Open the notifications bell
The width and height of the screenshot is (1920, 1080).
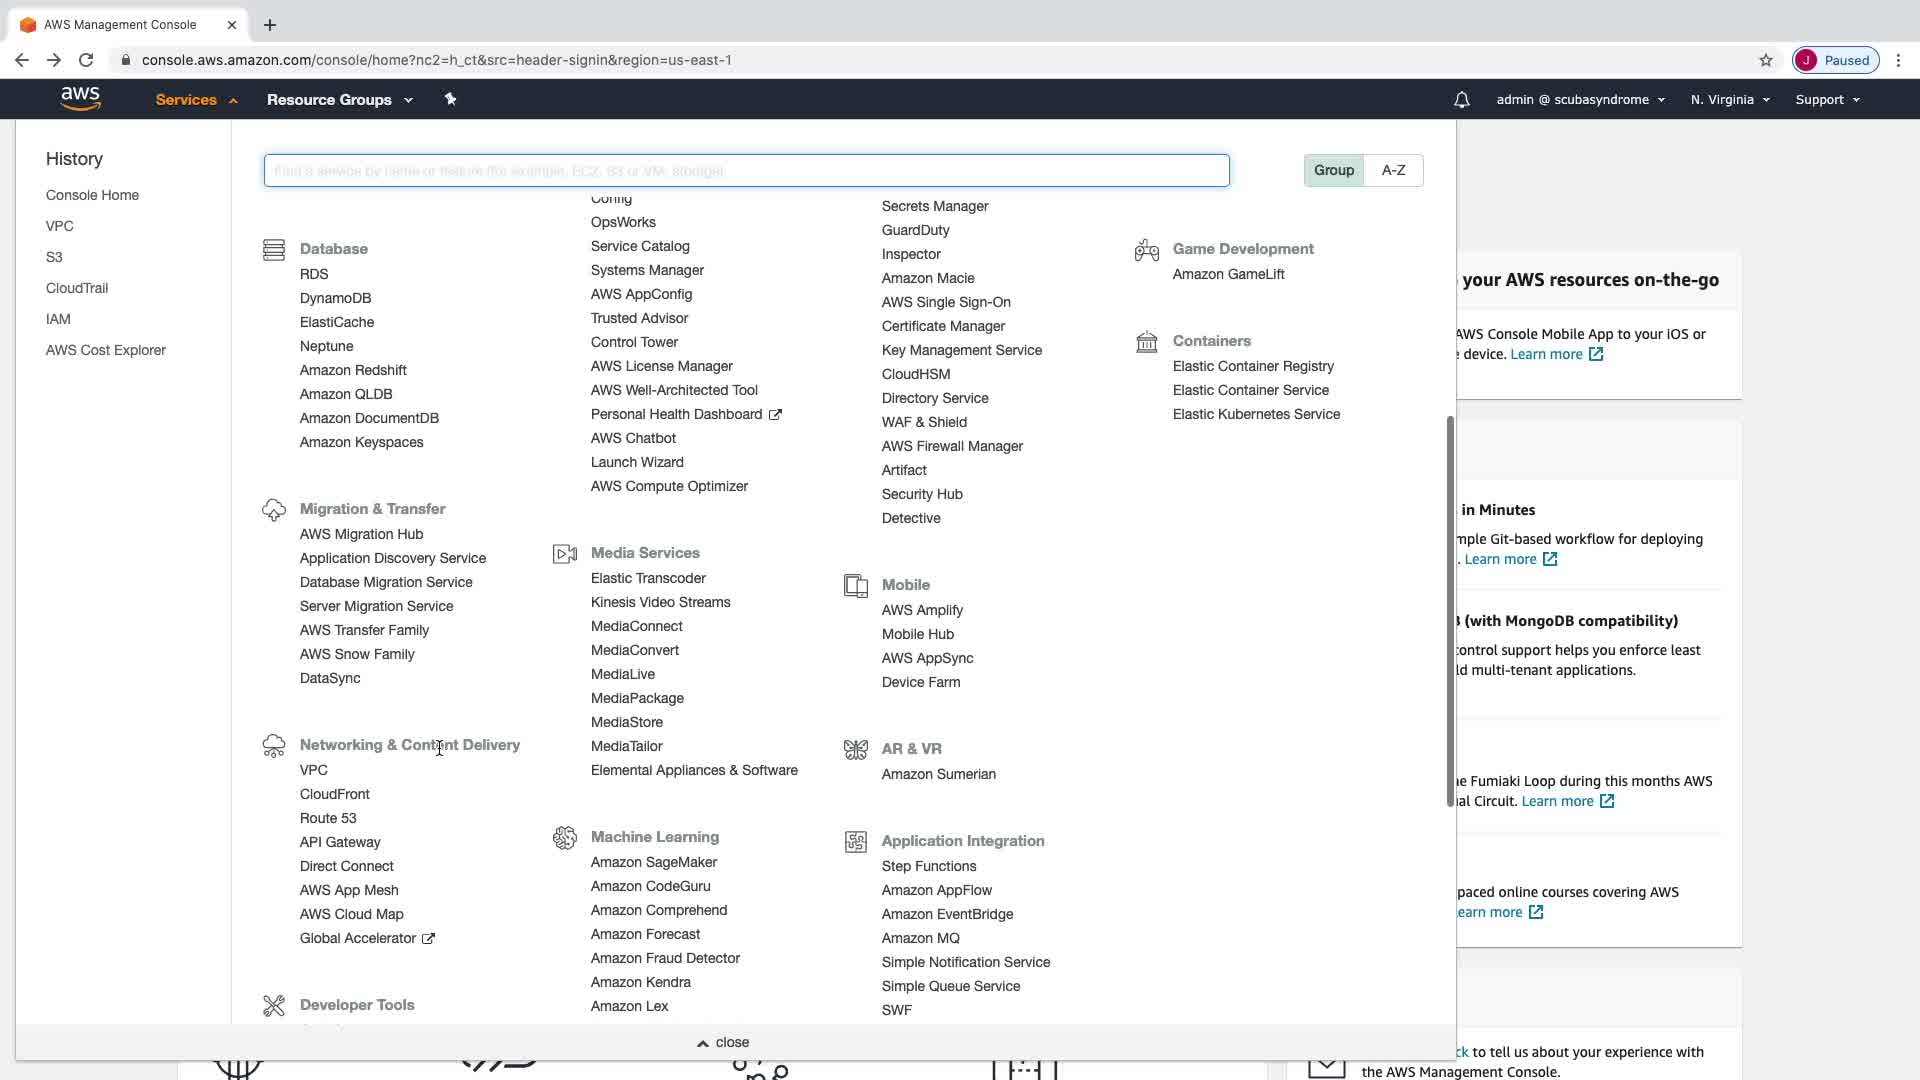[x=1461, y=100]
